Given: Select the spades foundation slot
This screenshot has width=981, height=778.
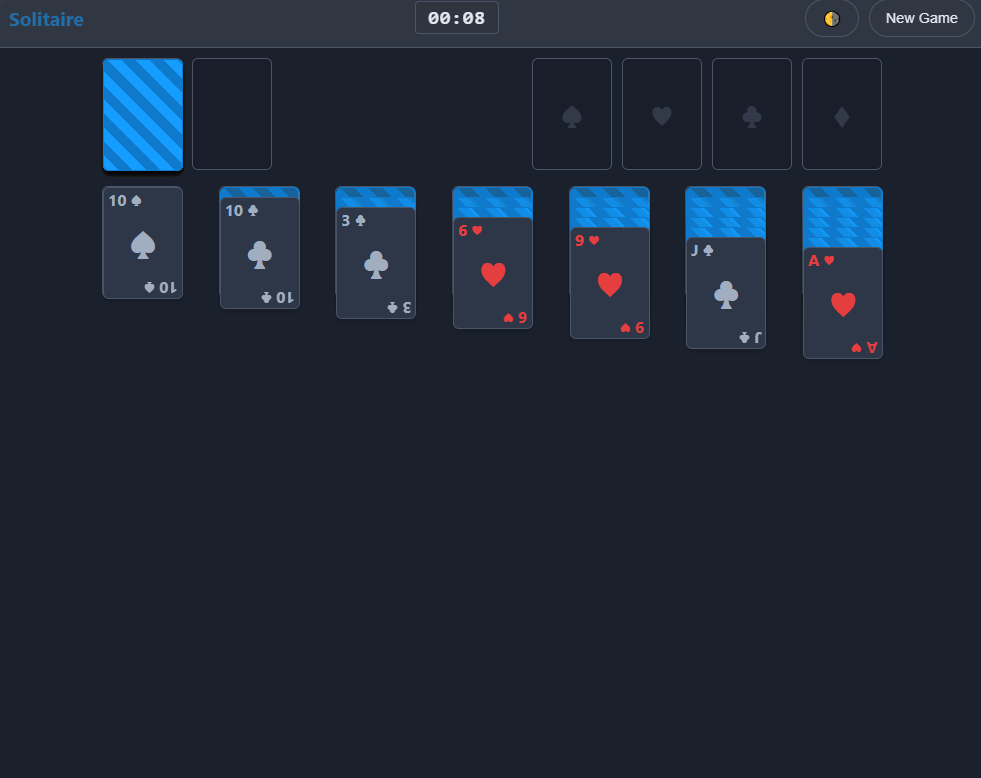Looking at the screenshot, I should pos(572,114).
